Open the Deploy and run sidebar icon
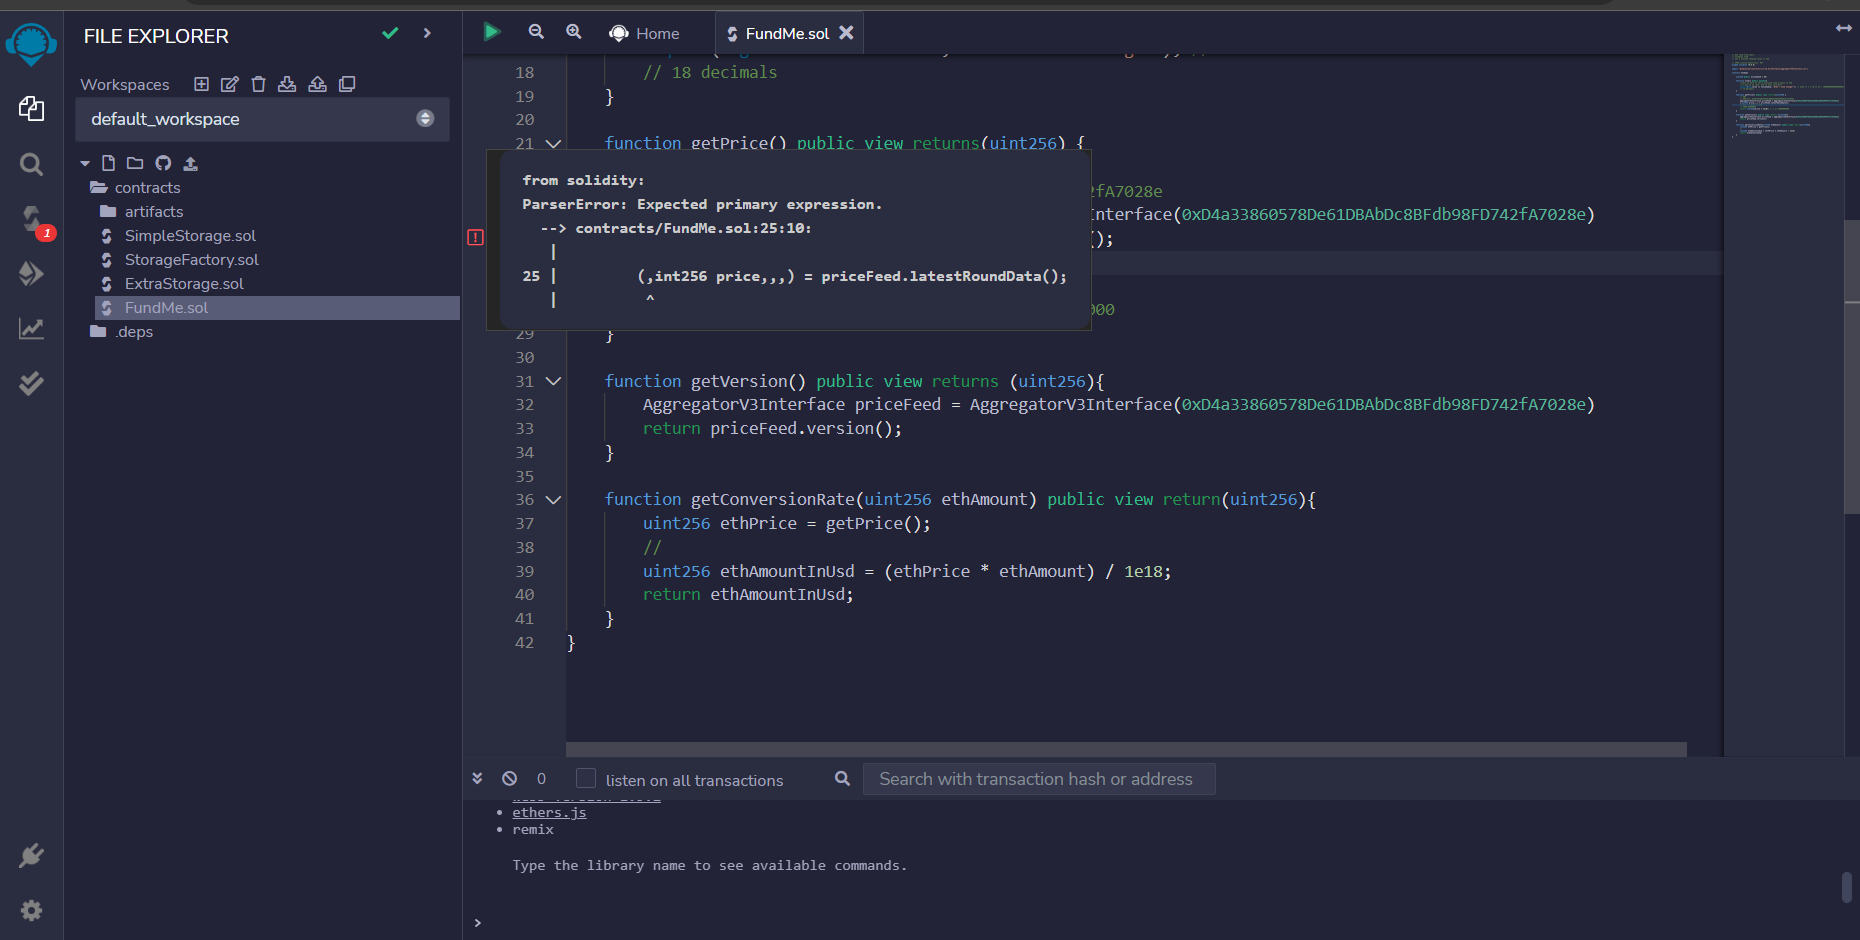This screenshot has width=1860, height=940. point(31,273)
